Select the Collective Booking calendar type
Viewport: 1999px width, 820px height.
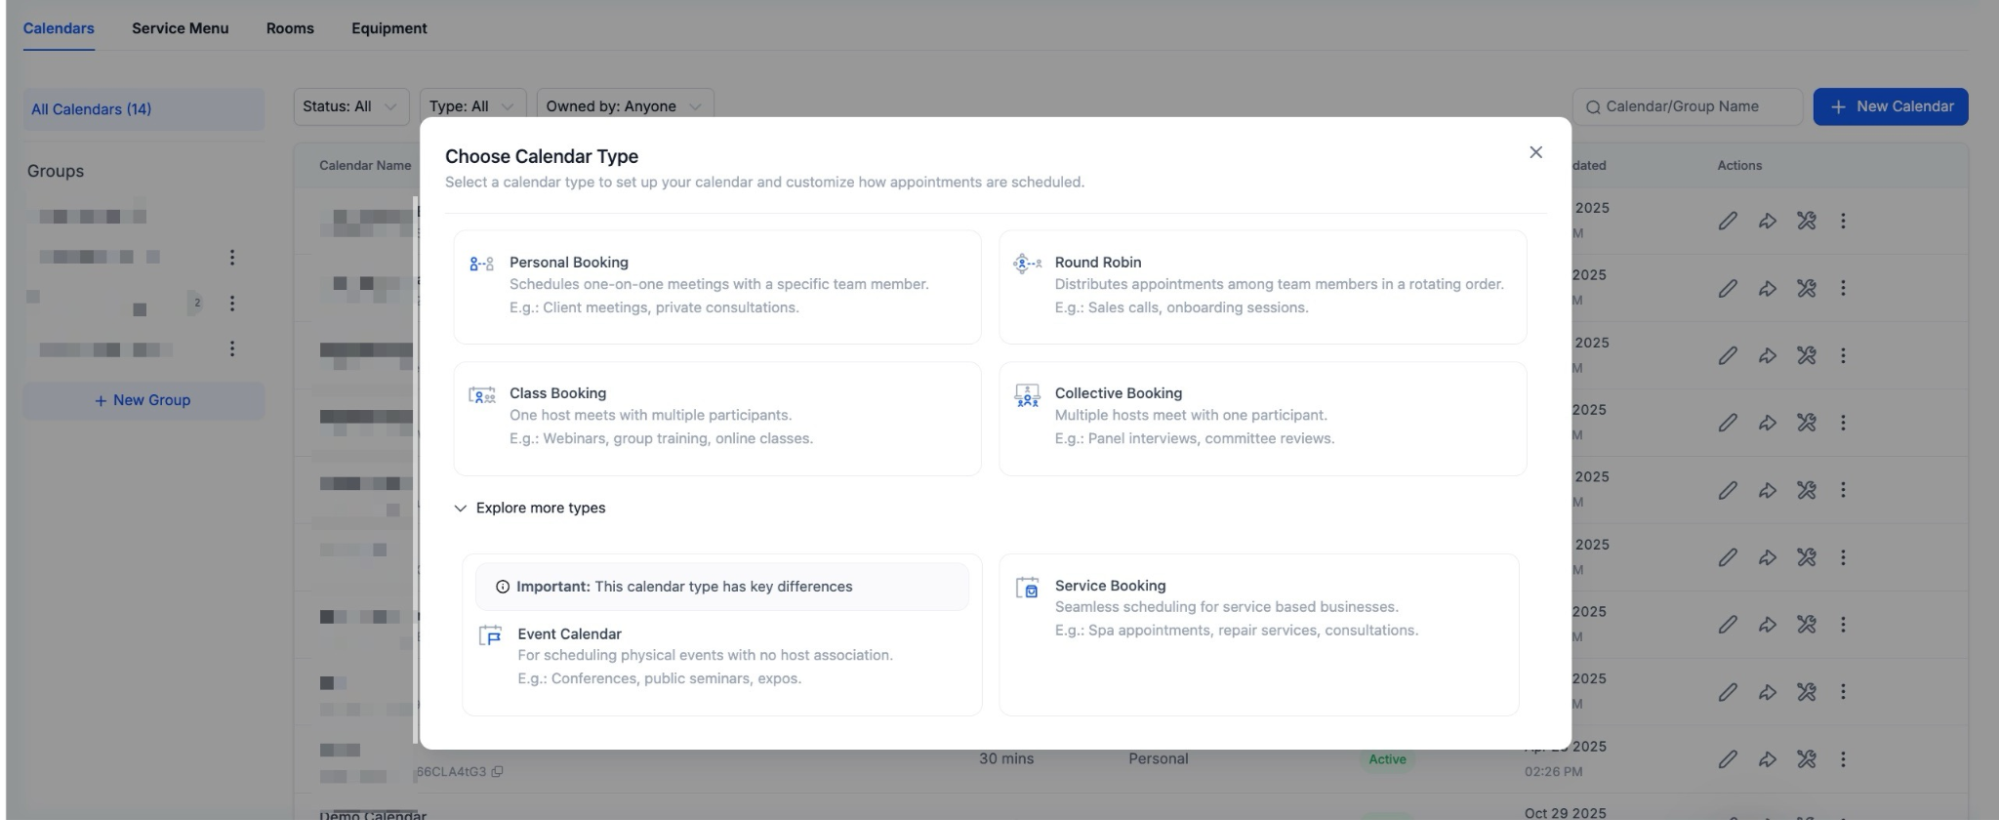click(1262, 417)
